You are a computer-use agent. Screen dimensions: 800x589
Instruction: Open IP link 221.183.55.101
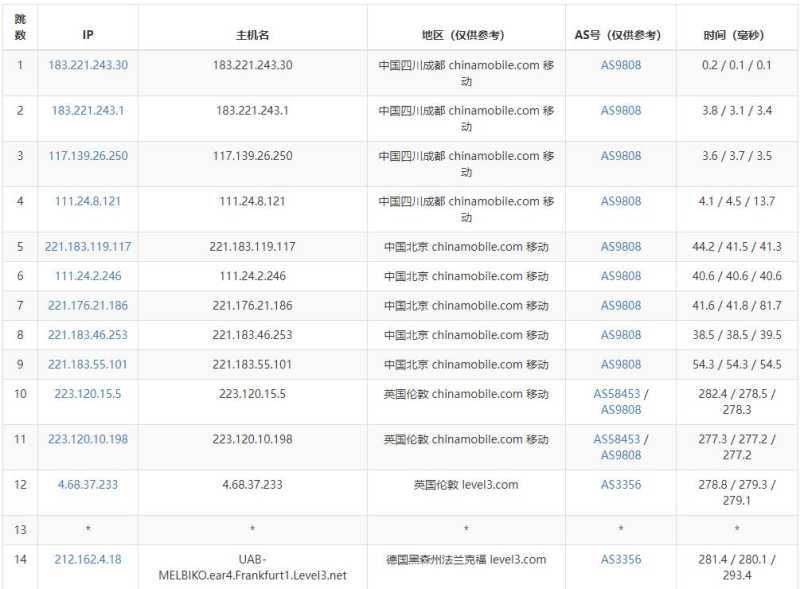pos(88,365)
